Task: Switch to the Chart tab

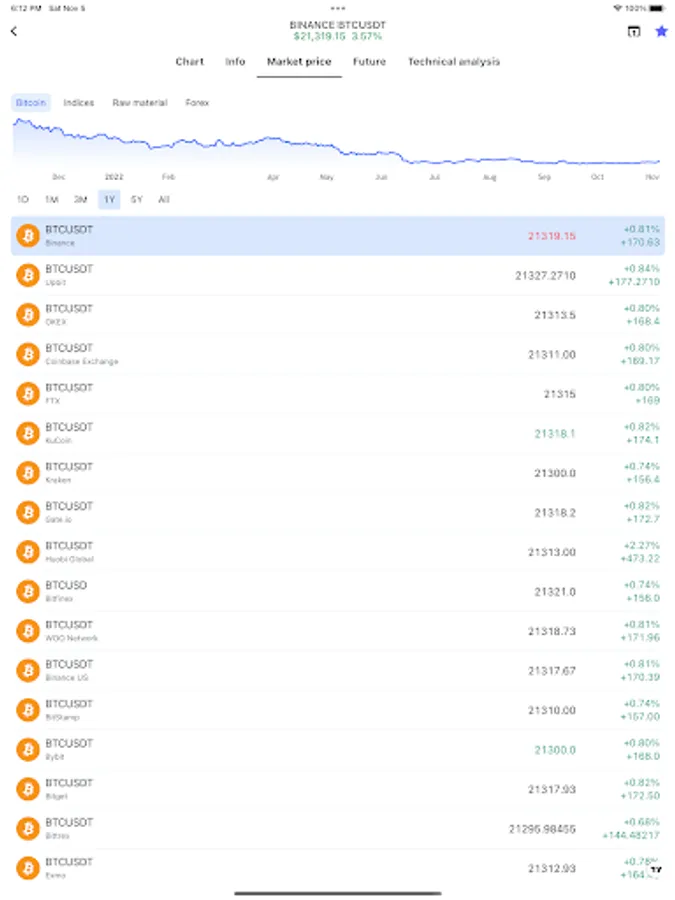Action: click(x=189, y=62)
